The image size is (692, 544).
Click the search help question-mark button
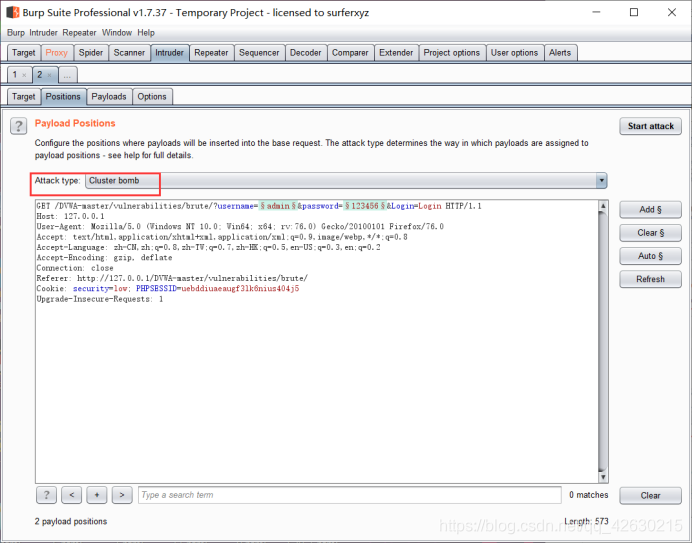click(46, 495)
